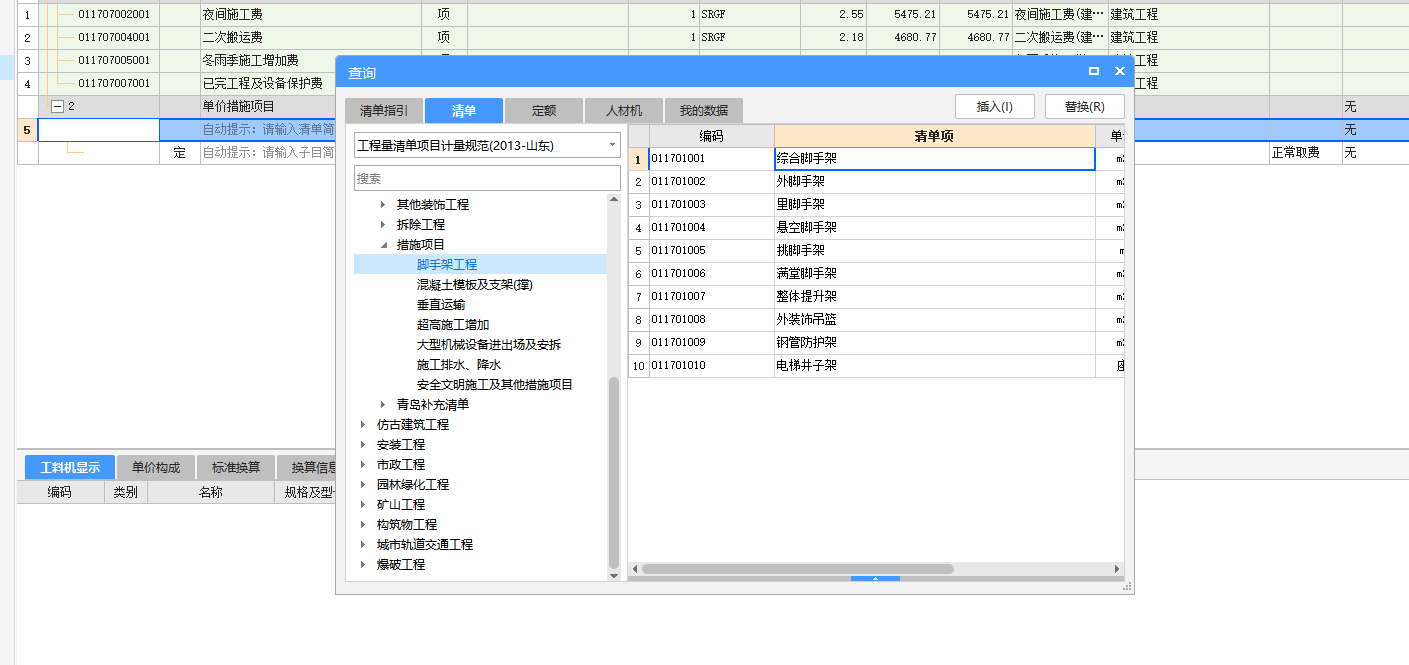Switch to 工料机显示 bottom tab
Screen dimensions: 1409x665
[x=70, y=468]
